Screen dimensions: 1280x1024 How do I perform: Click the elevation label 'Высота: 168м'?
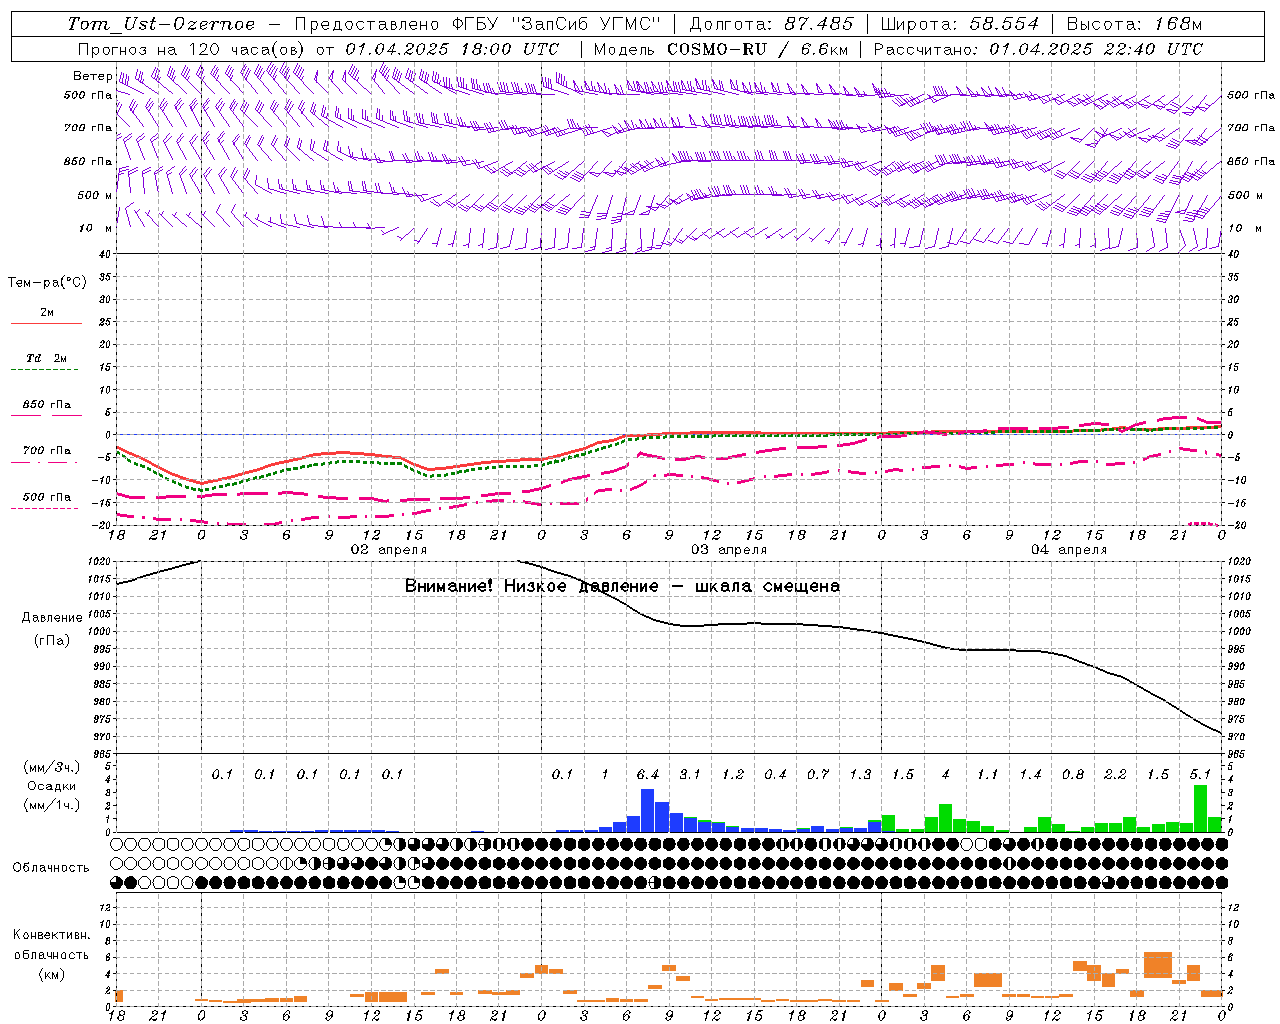pos(1135,24)
